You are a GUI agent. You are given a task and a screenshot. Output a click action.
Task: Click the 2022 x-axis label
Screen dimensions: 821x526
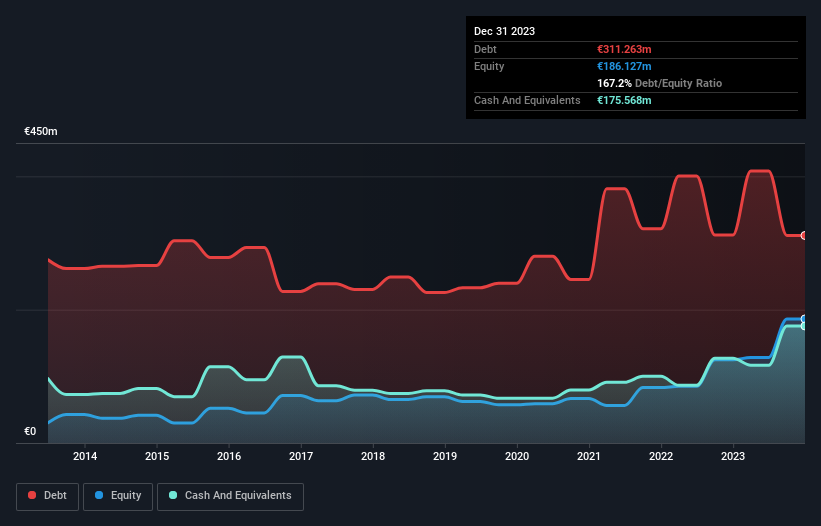pos(661,456)
